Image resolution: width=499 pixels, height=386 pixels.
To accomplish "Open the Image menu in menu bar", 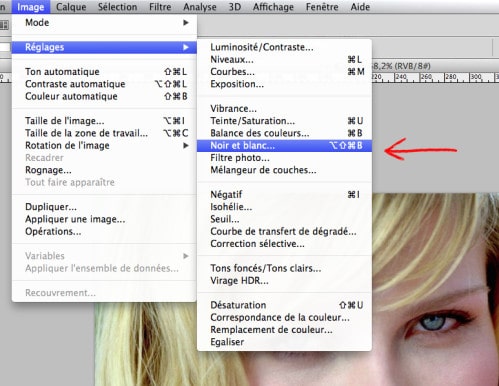I will pyautogui.click(x=31, y=7).
